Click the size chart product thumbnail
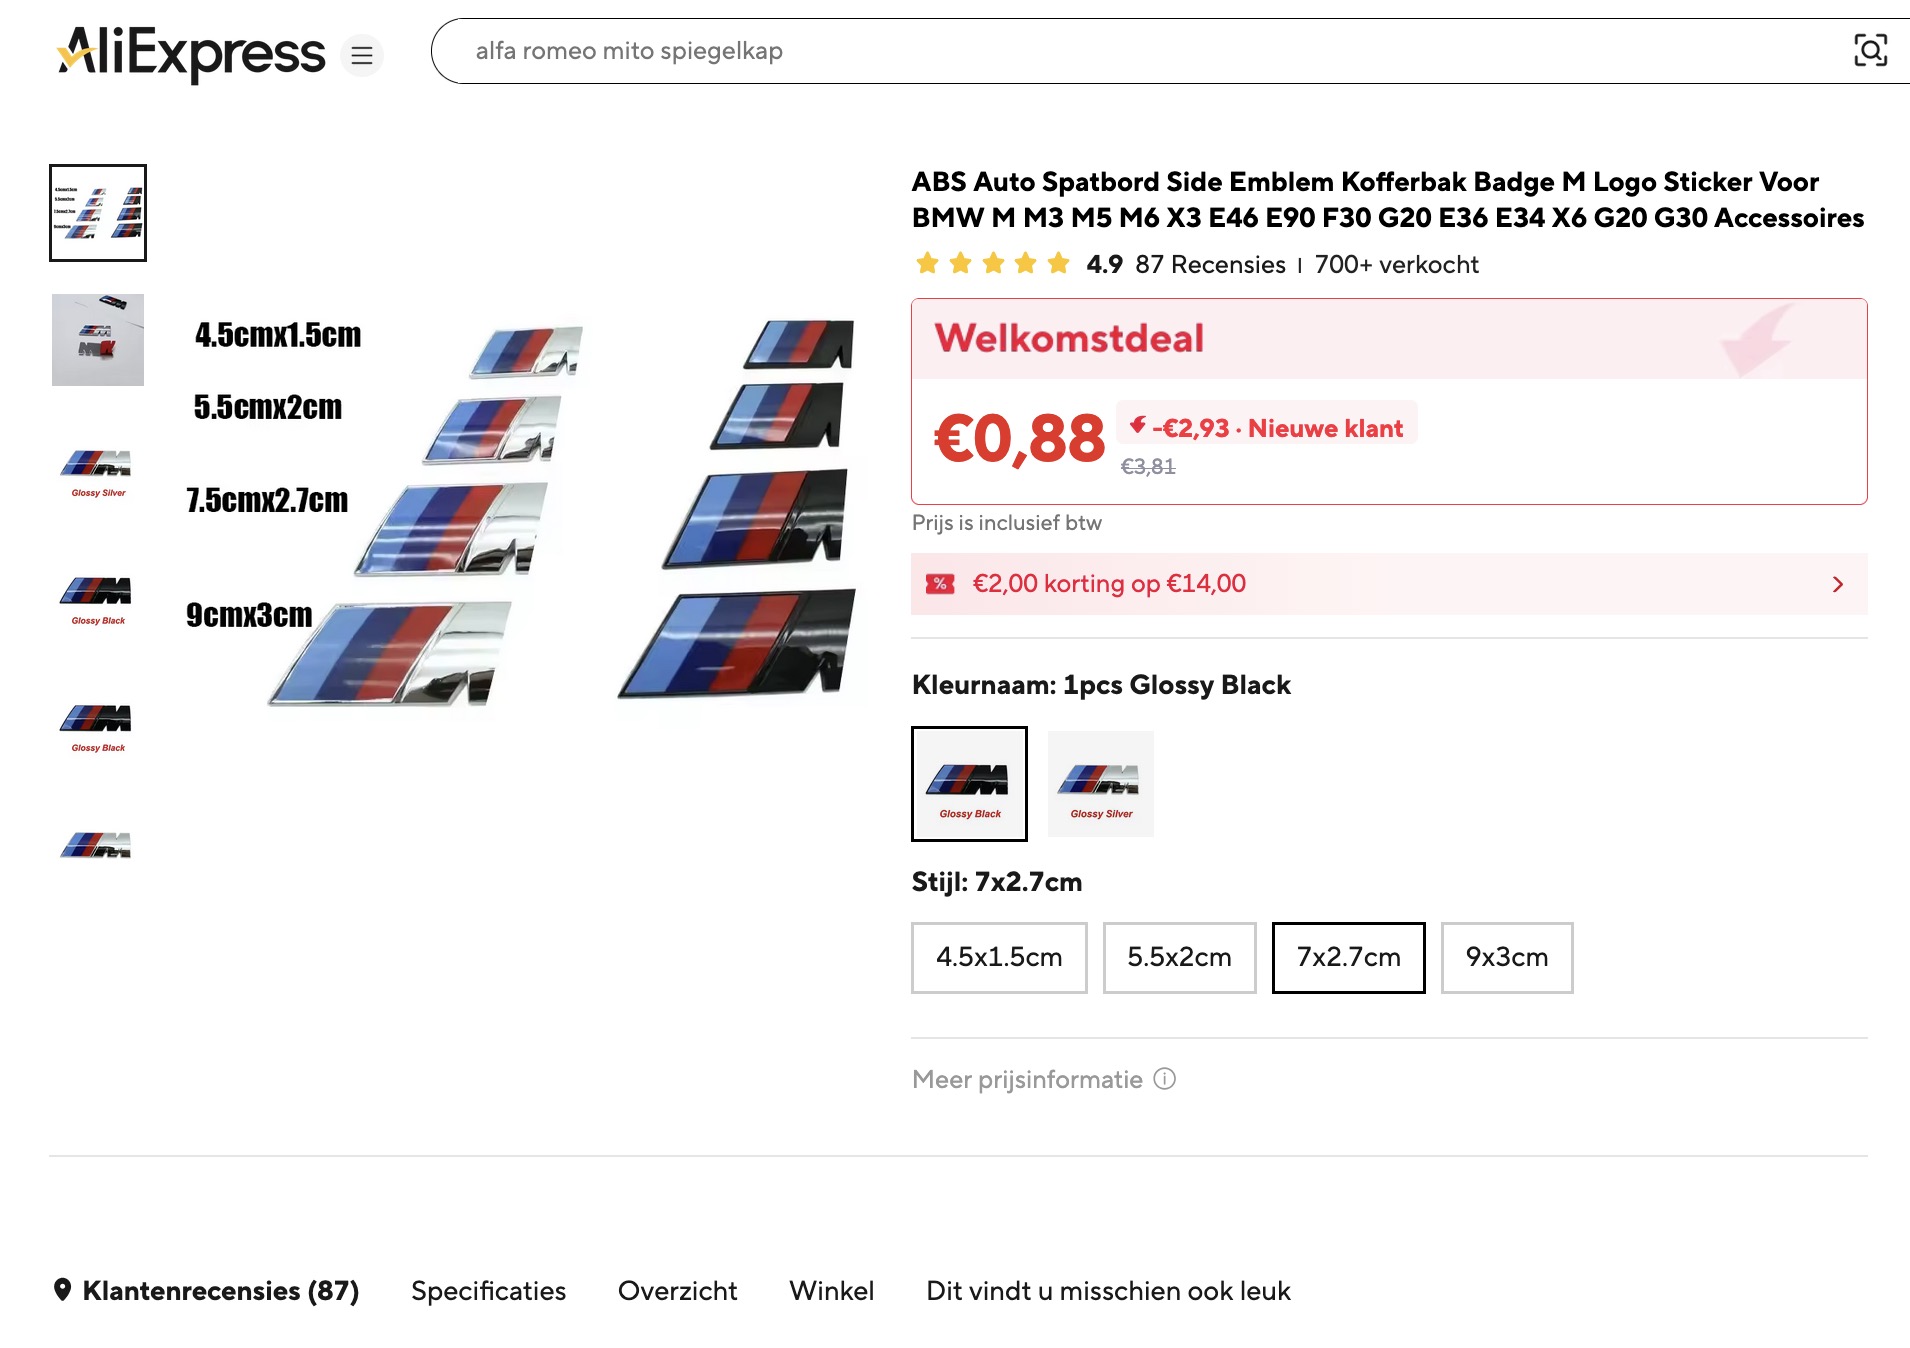 tap(97, 212)
